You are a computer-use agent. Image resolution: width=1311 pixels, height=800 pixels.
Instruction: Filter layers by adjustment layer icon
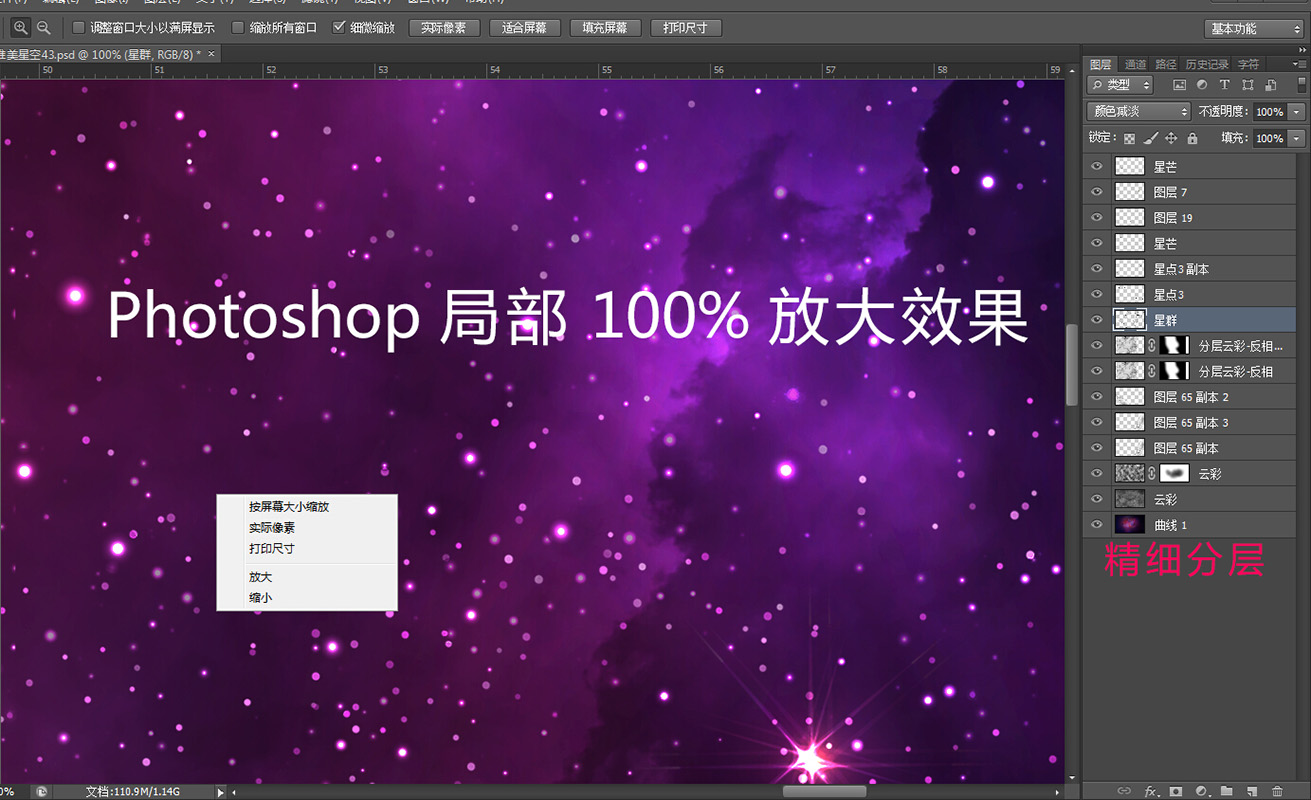pyautogui.click(x=1201, y=86)
